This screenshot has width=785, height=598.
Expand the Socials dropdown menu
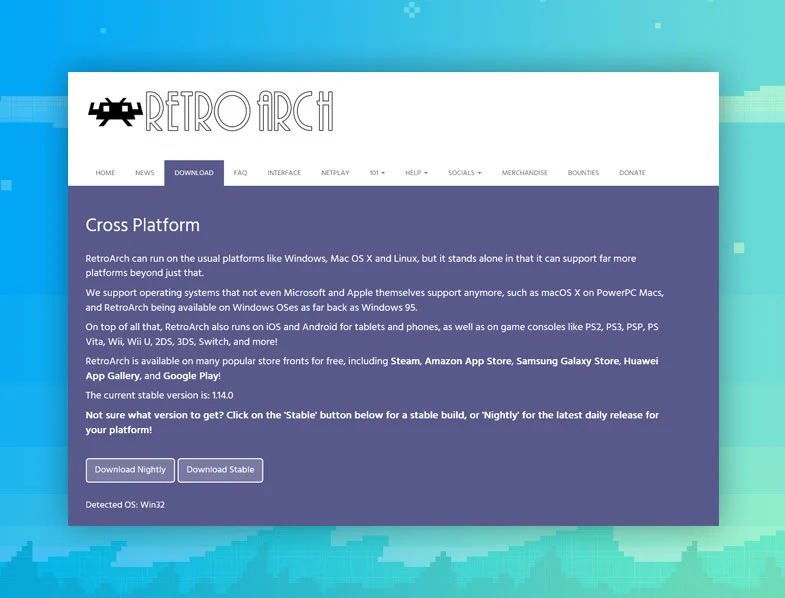(x=465, y=173)
